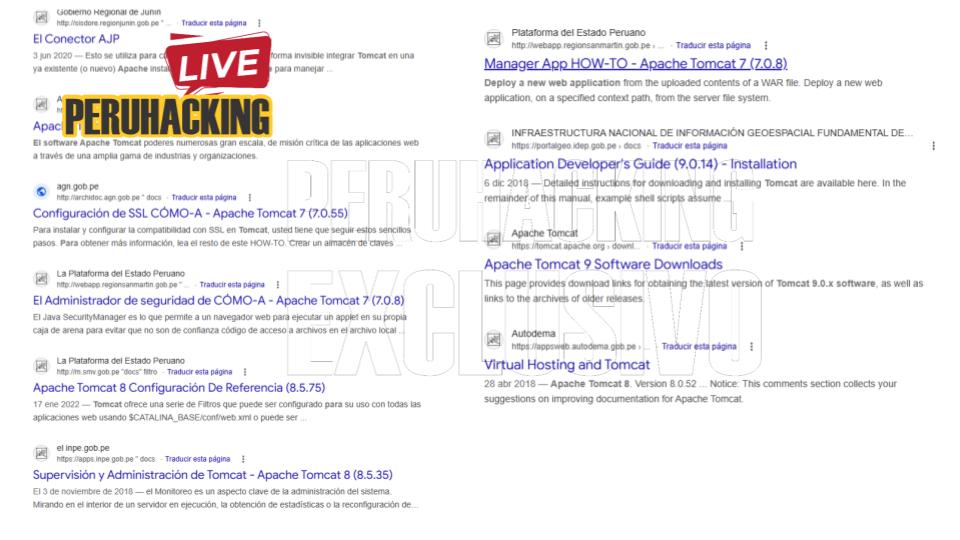The height and width of the screenshot is (540, 960).
Task: Open Manager App HOW-TO Apache Tomcat 7 link
Action: click(636, 64)
